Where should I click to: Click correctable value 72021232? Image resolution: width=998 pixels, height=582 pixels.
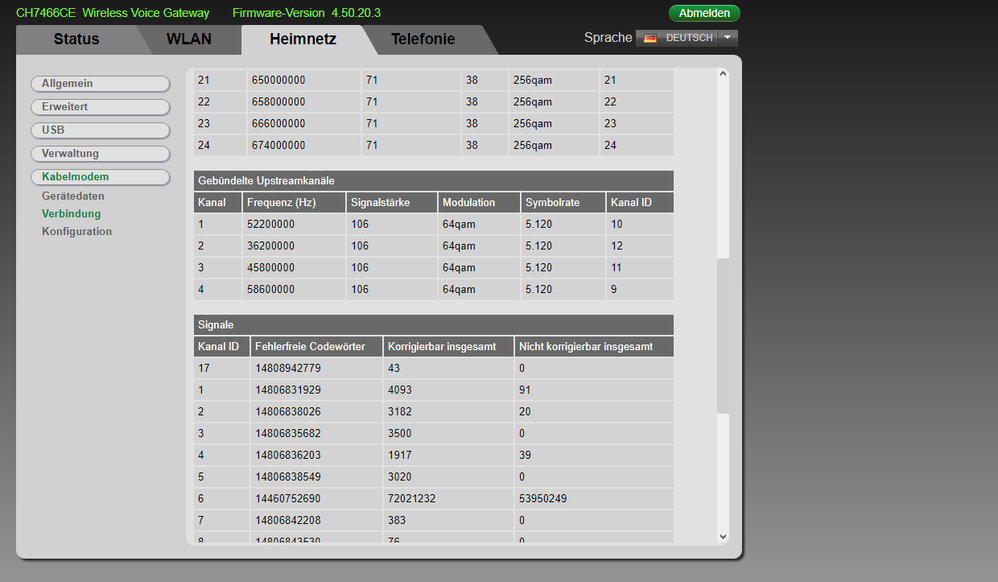[x=412, y=499]
